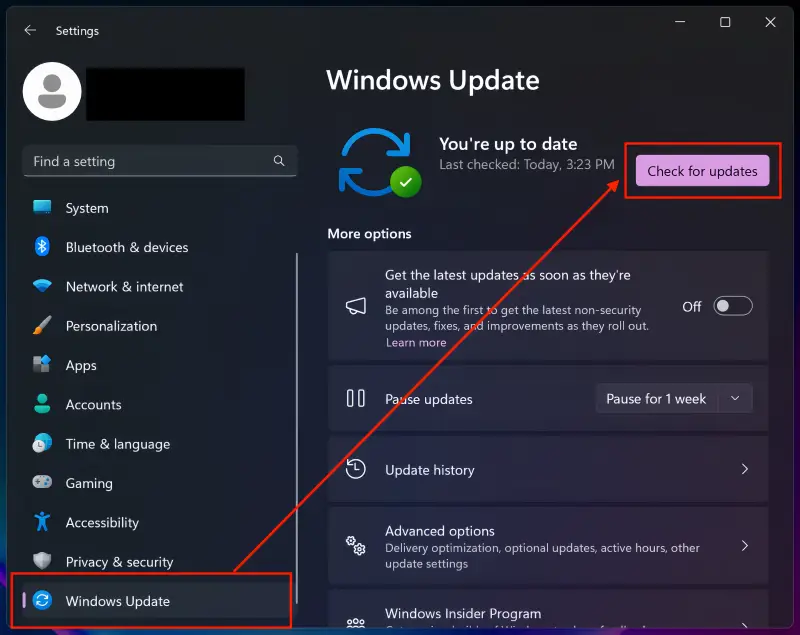Screen dimensions: 800x635
Task: Click the Windows Insider Program people icon
Action: pos(356,623)
